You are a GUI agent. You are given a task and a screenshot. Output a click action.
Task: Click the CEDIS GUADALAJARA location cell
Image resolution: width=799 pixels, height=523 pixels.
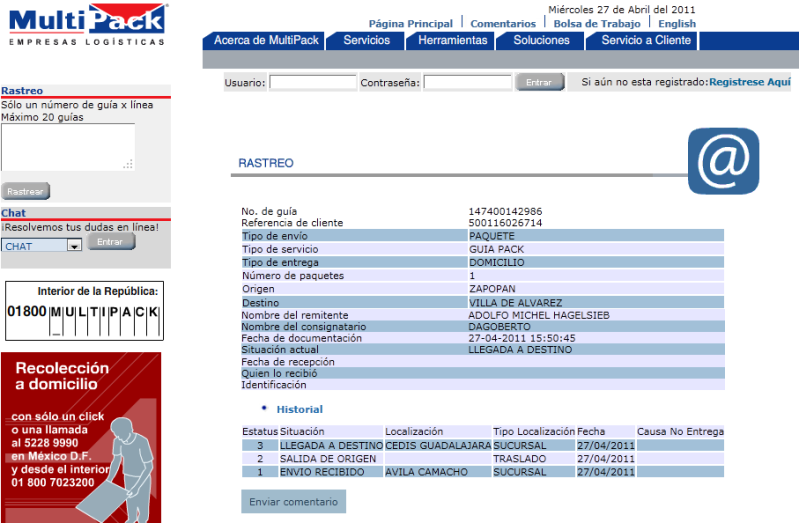(438, 446)
